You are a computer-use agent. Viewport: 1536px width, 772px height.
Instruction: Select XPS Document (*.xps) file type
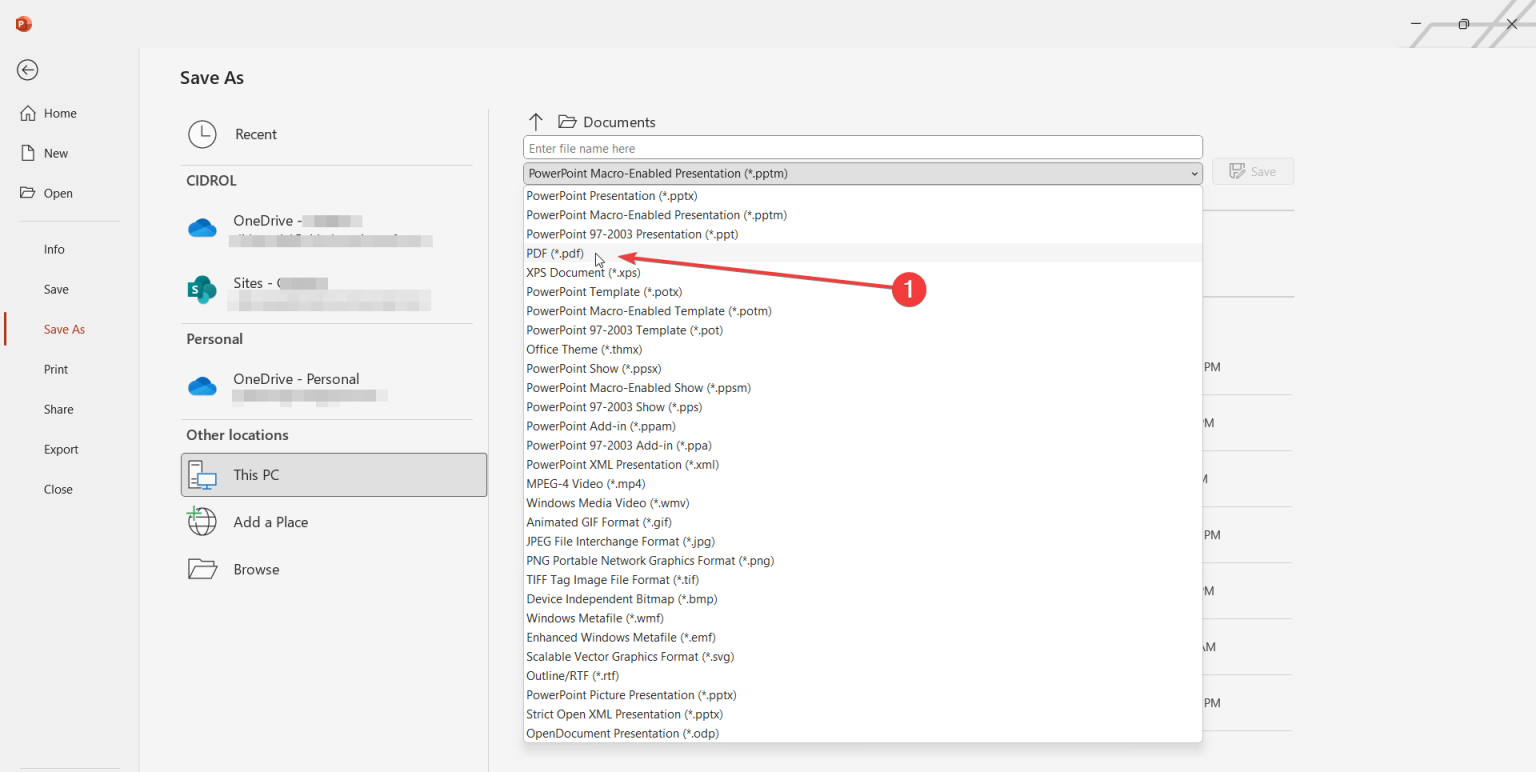tap(862, 272)
